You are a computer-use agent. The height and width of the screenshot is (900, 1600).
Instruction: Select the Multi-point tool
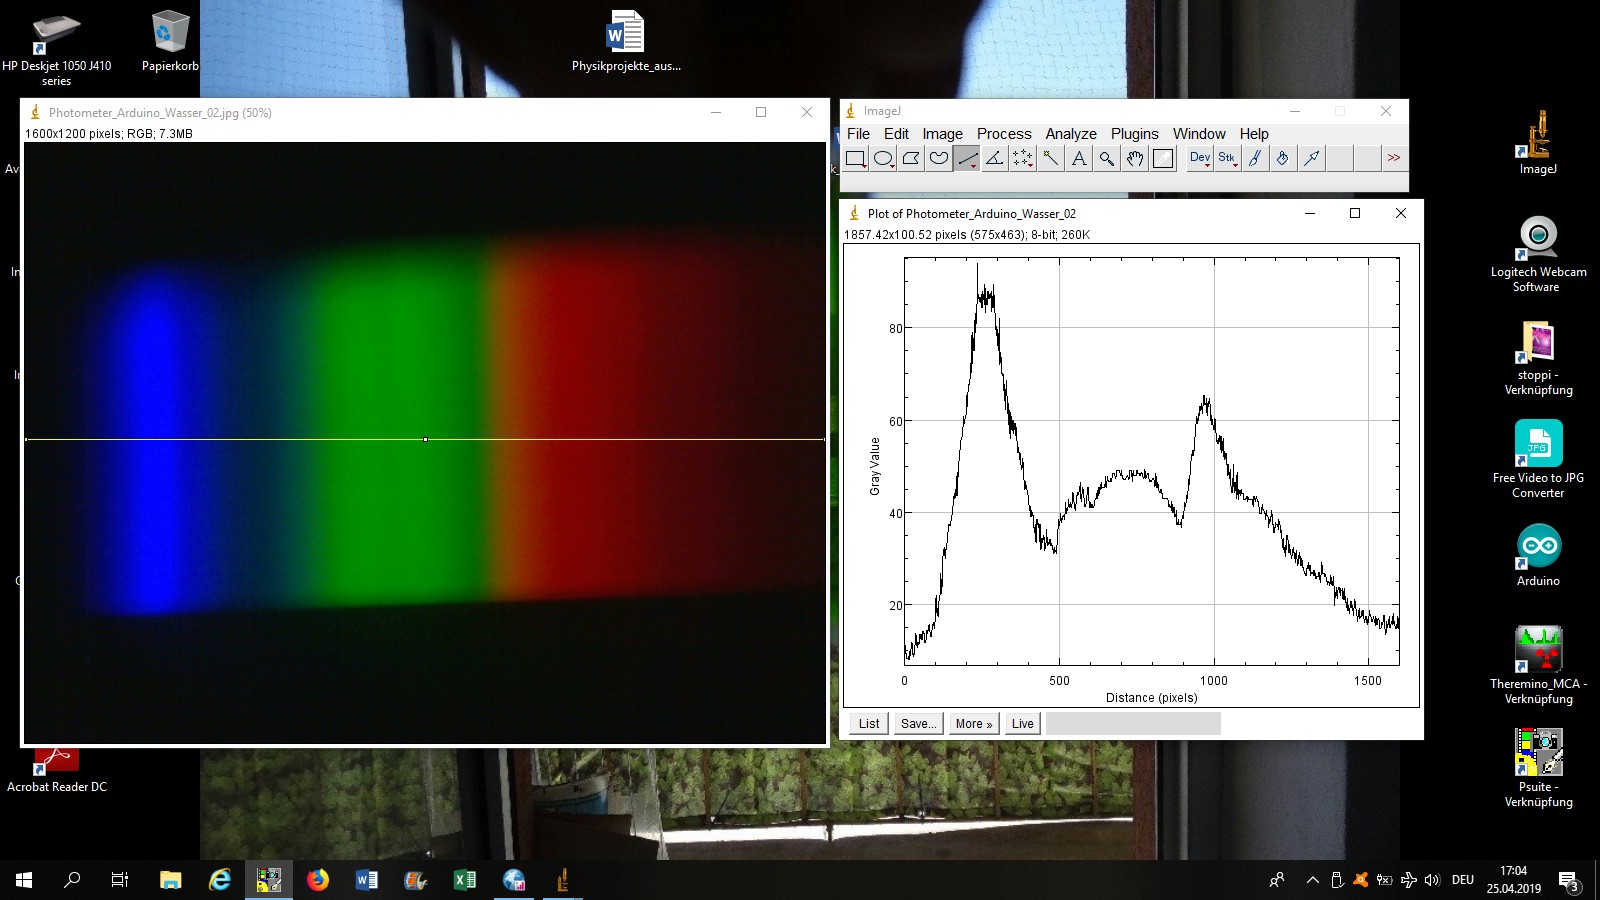(1023, 158)
